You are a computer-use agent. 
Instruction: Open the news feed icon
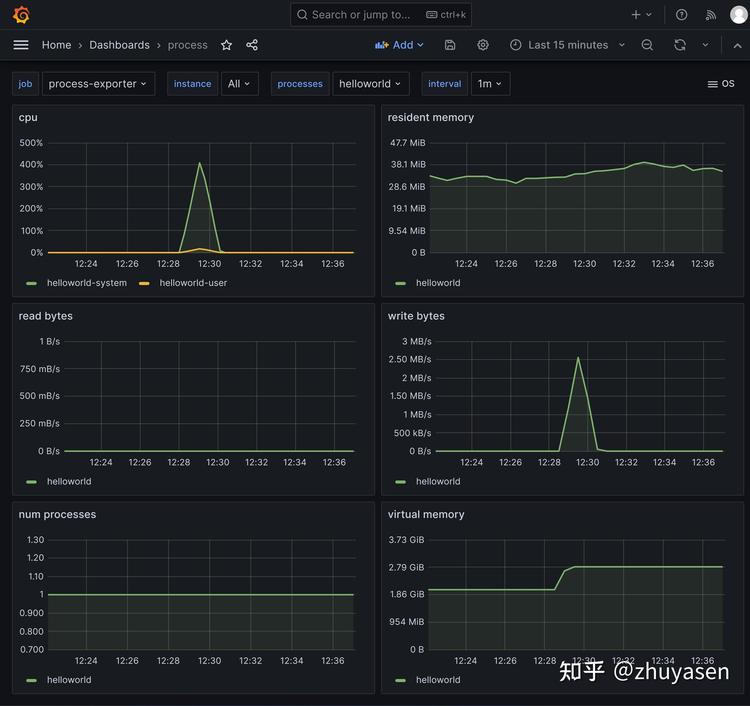[x=711, y=15]
